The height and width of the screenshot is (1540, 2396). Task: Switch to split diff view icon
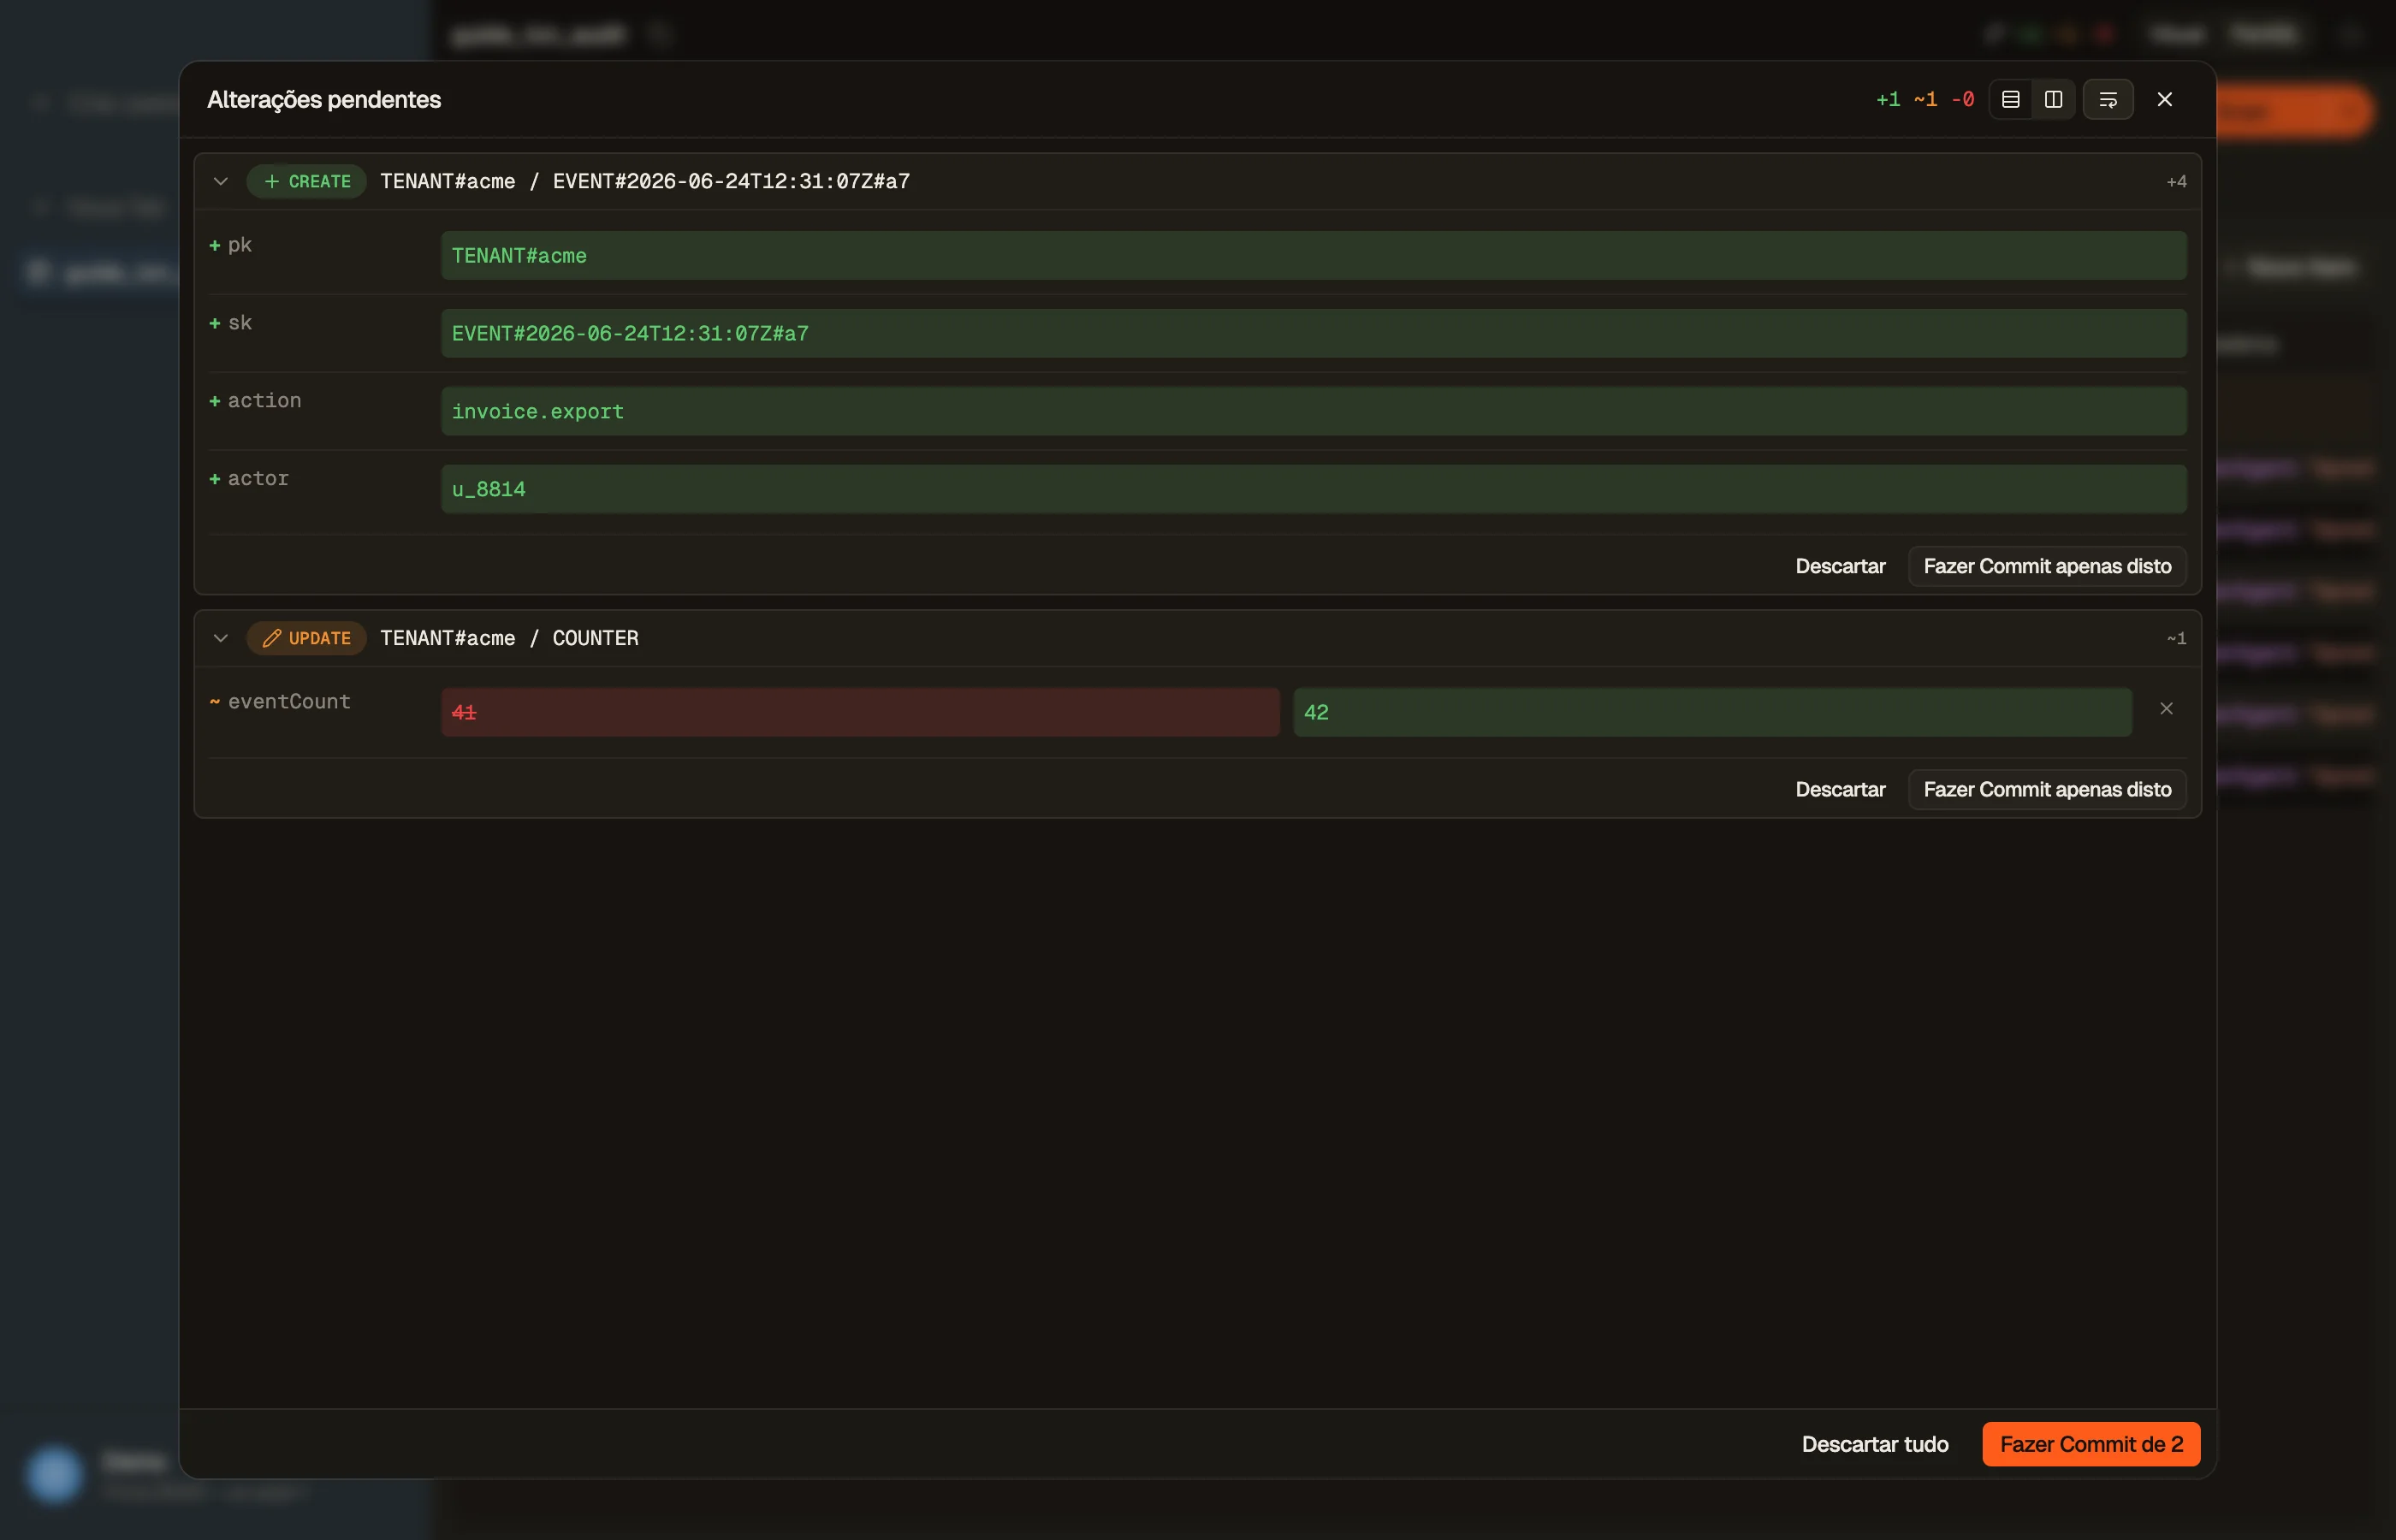[x=2053, y=99]
